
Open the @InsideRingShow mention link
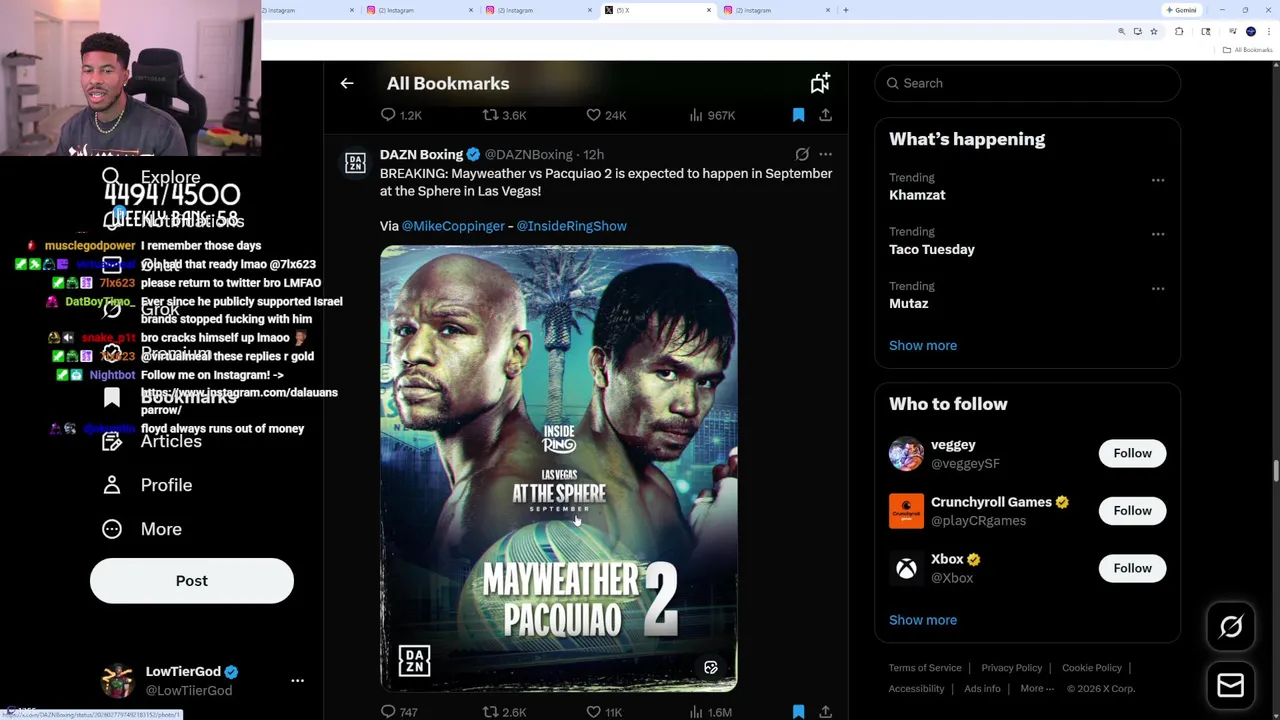pyautogui.click(x=572, y=226)
